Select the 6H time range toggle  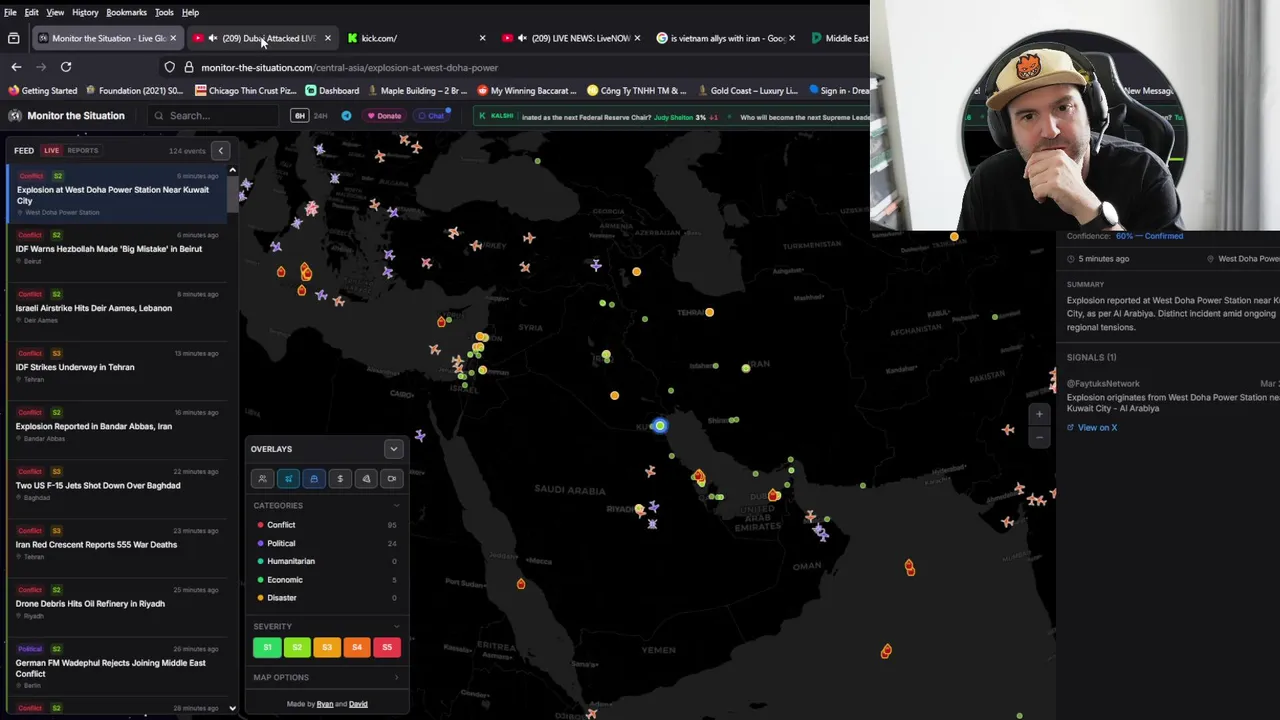pyautogui.click(x=299, y=116)
